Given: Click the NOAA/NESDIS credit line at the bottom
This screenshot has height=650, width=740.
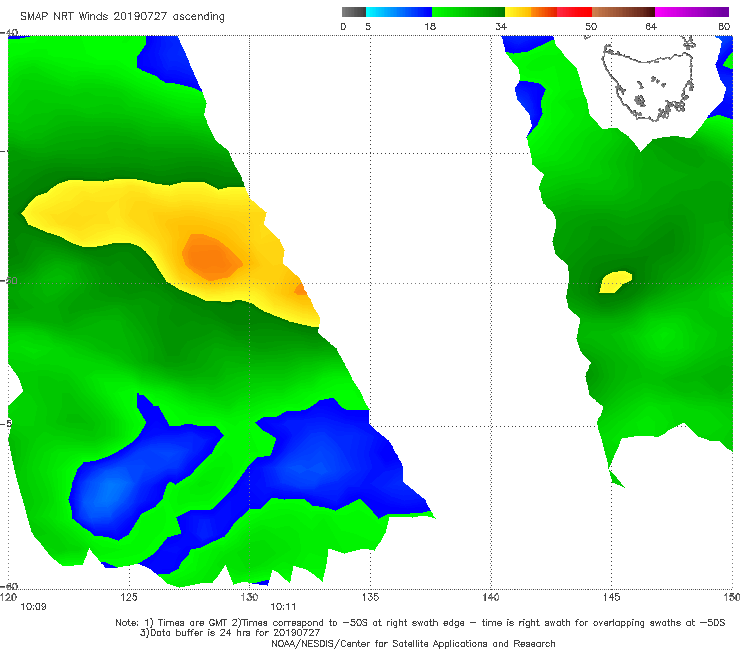Looking at the screenshot, I should [413, 644].
